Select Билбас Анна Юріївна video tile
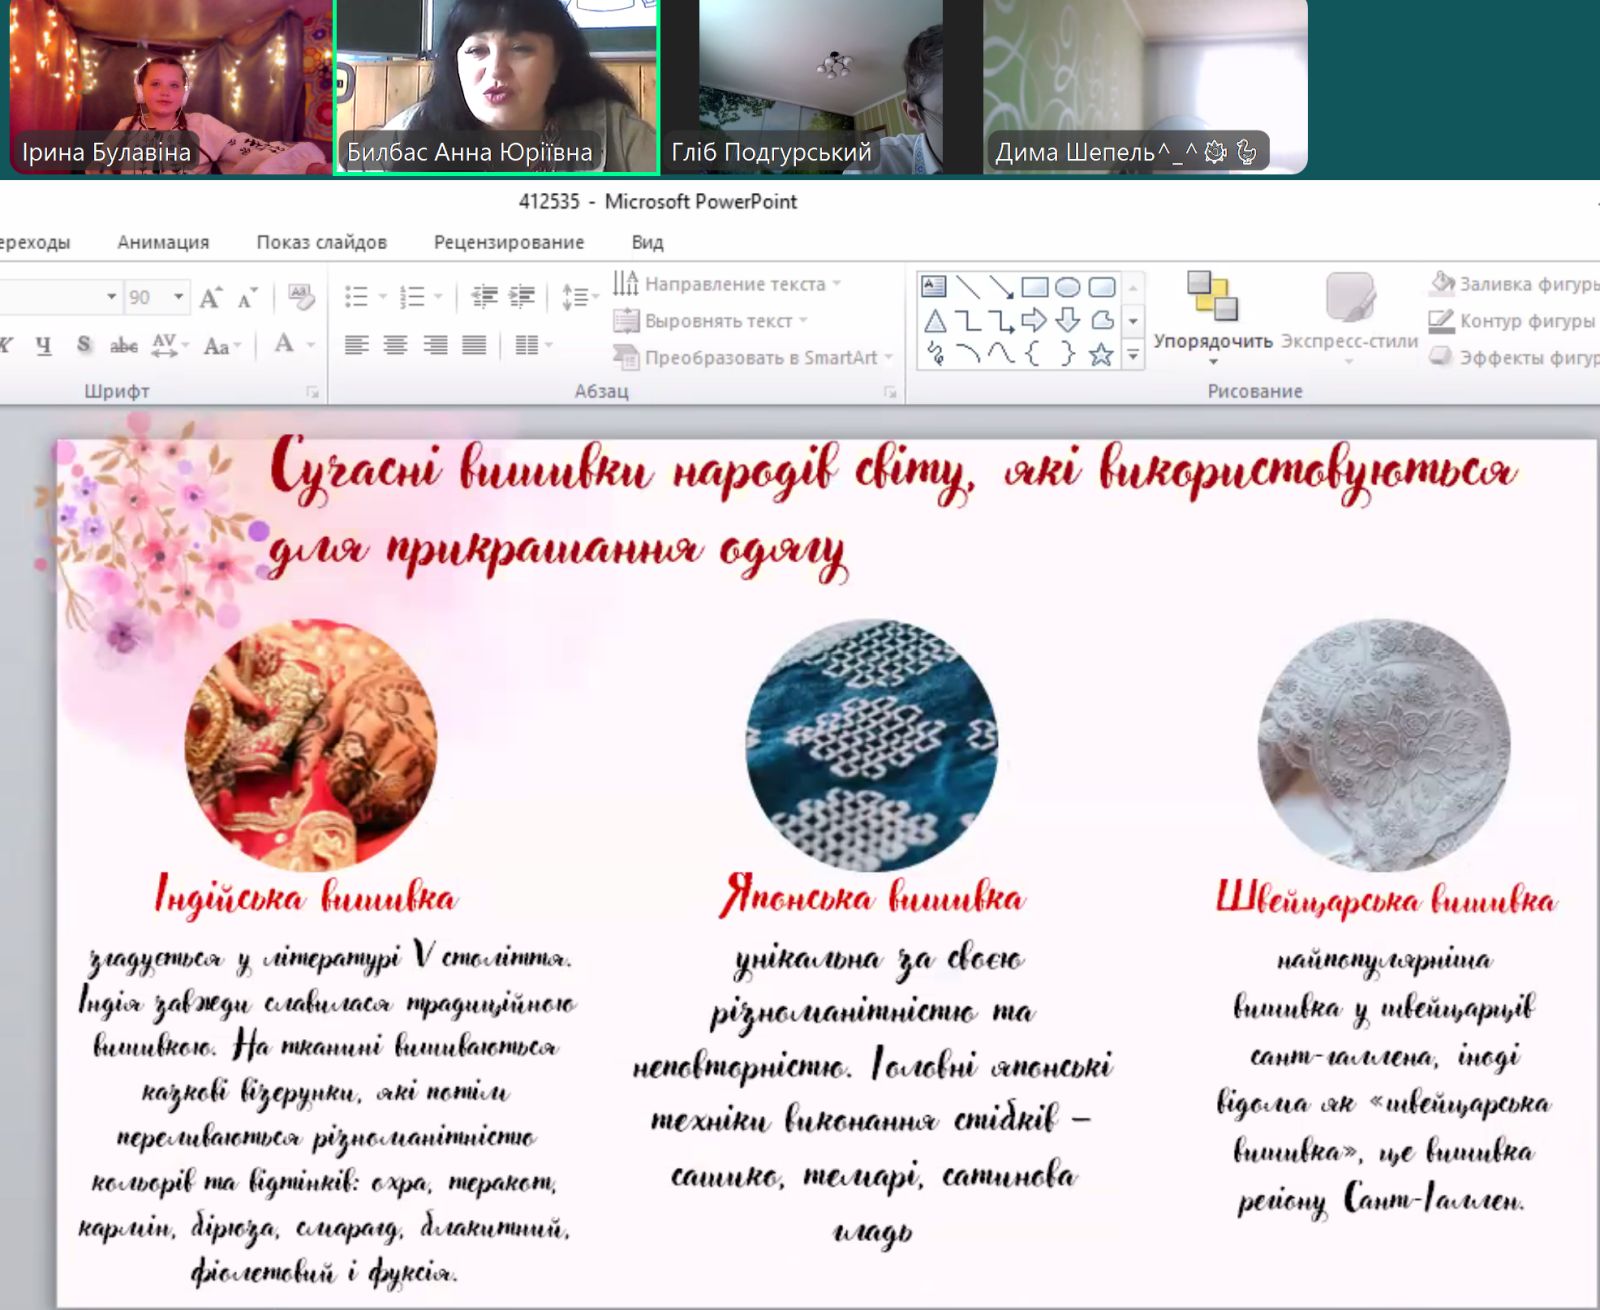 click(497, 88)
